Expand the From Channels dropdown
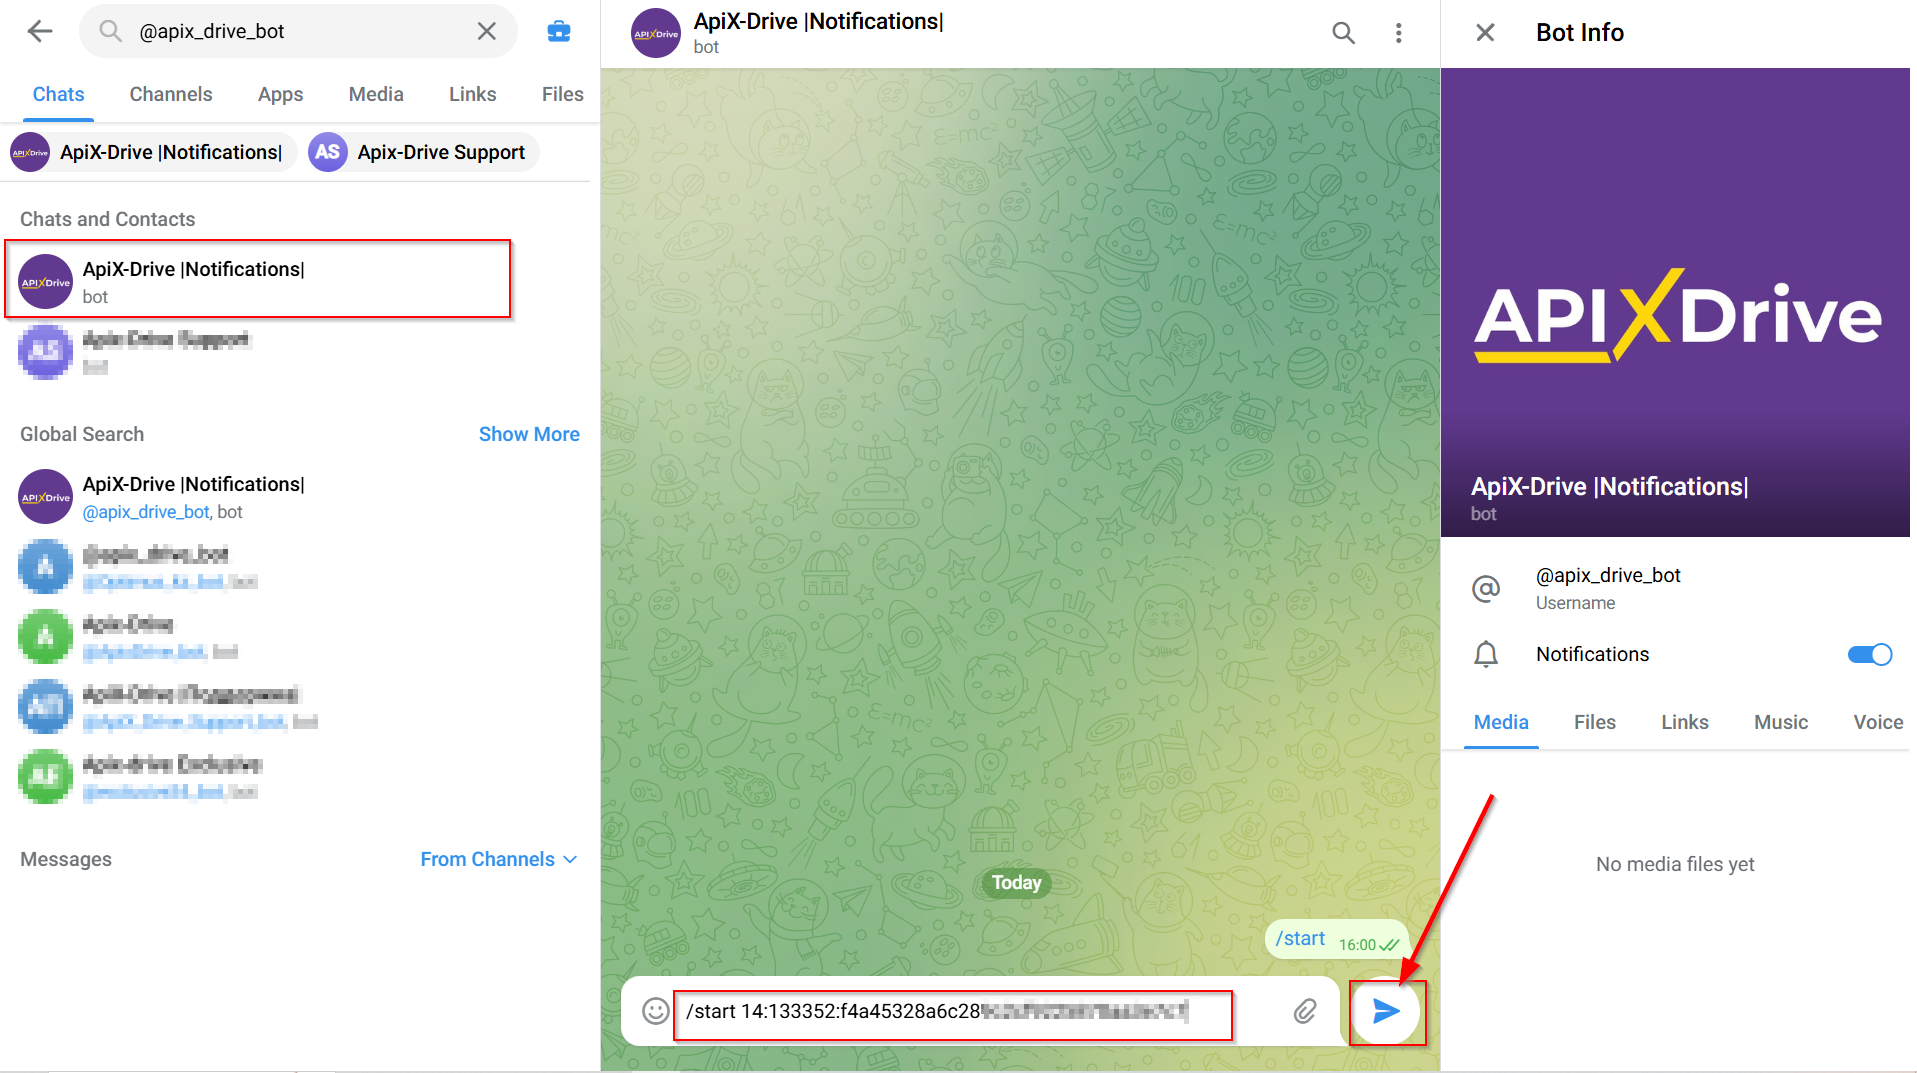Image resolution: width=1917 pixels, height=1073 pixels. (499, 859)
